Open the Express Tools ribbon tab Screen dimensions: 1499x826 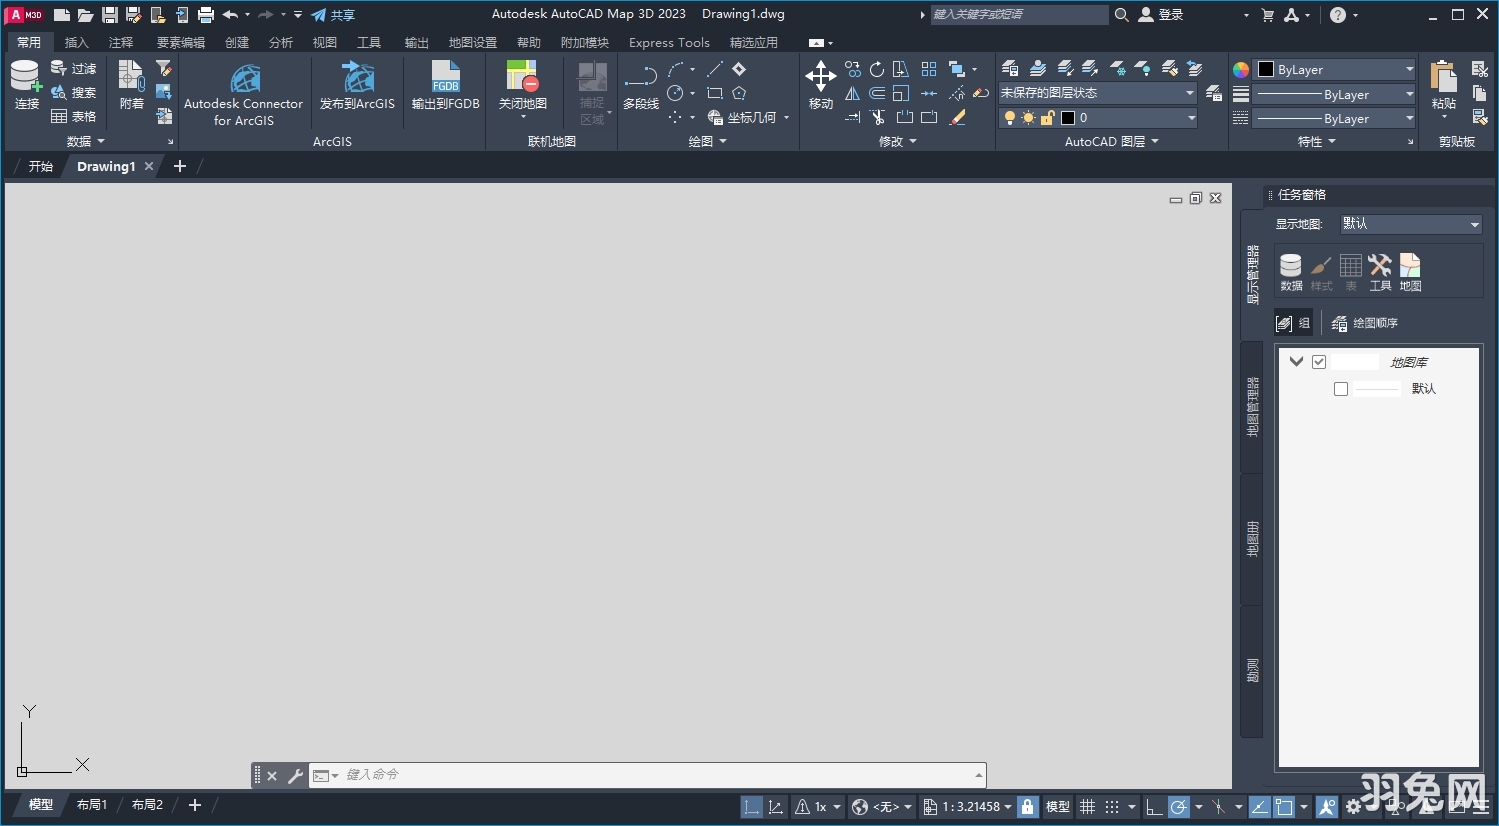coord(668,42)
